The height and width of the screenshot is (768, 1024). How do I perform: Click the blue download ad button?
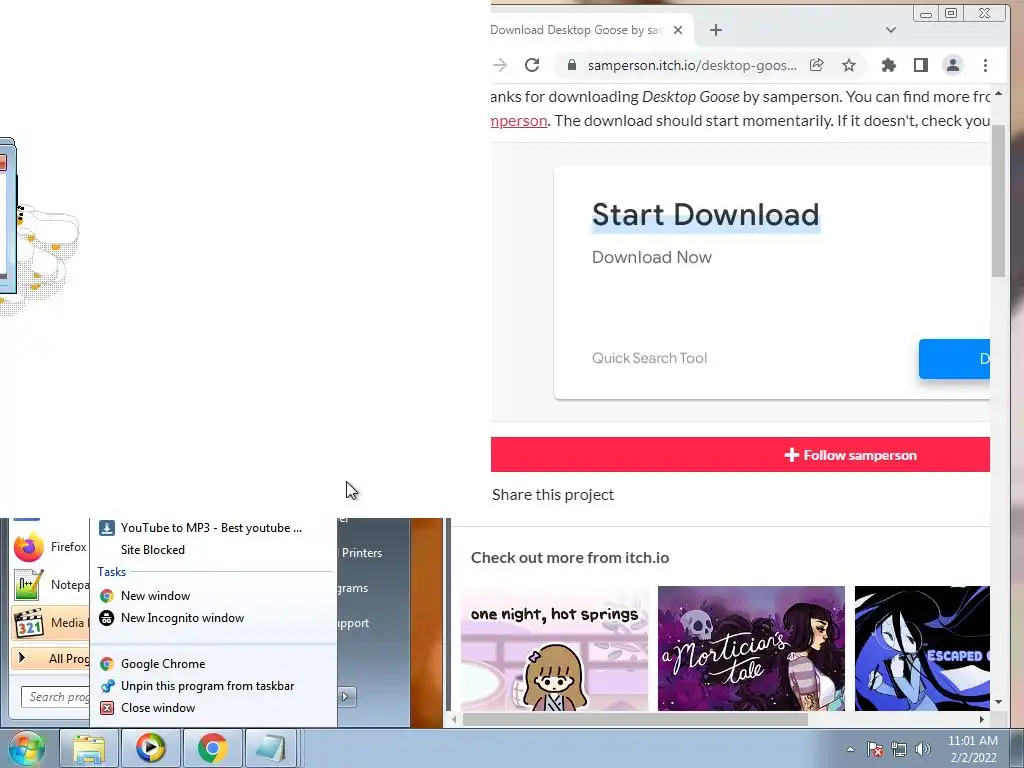pos(954,359)
